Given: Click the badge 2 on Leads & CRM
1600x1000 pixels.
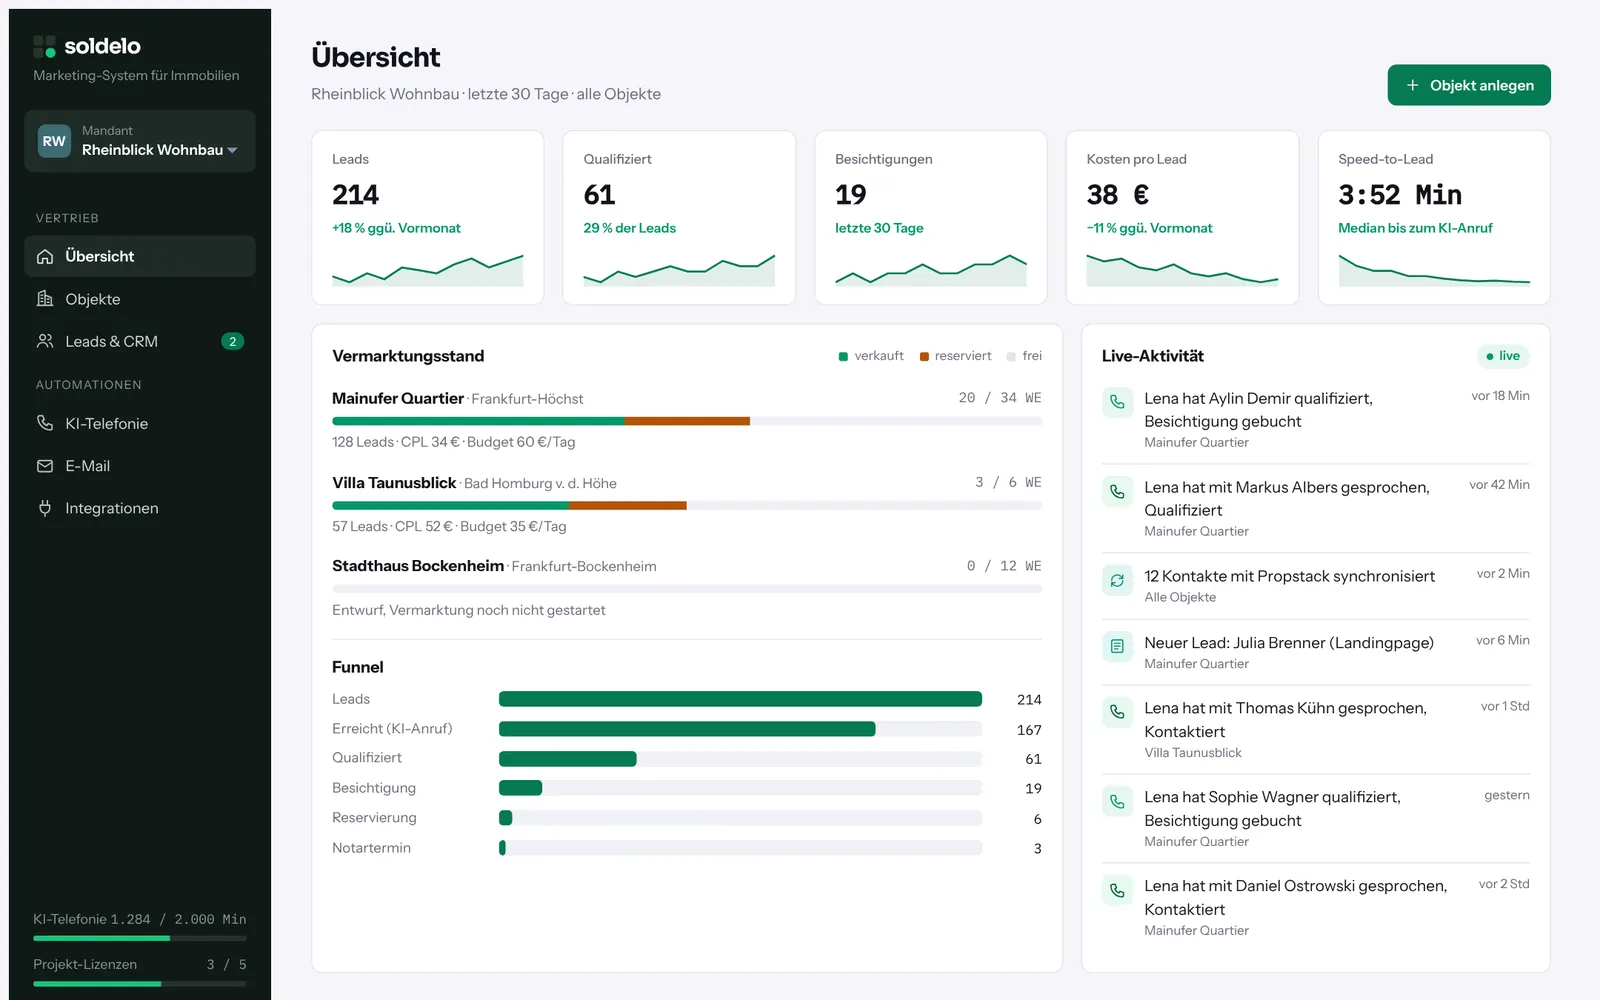Looking at the screenshot, I should pos(233,341).
